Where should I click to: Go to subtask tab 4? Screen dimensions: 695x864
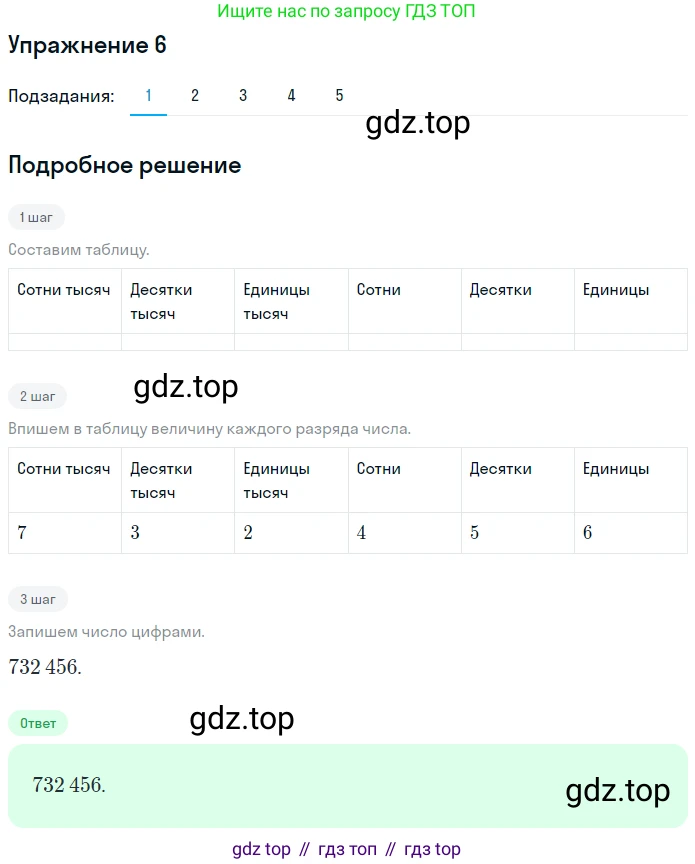291,96
